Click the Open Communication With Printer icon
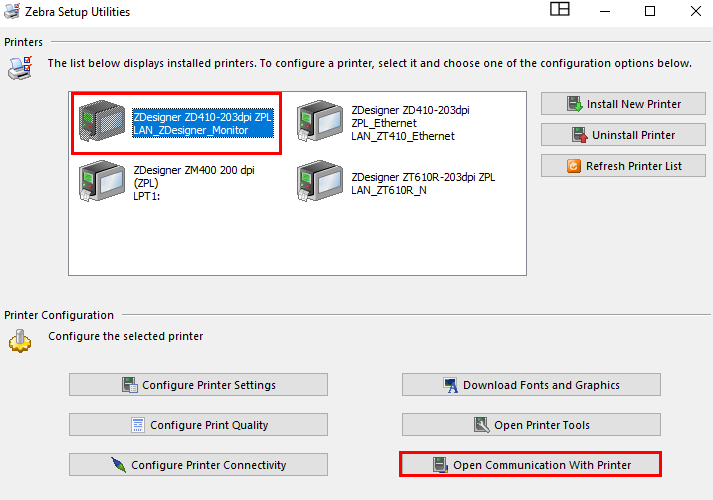This screenshot has height=500, width=713. (440, 465)
